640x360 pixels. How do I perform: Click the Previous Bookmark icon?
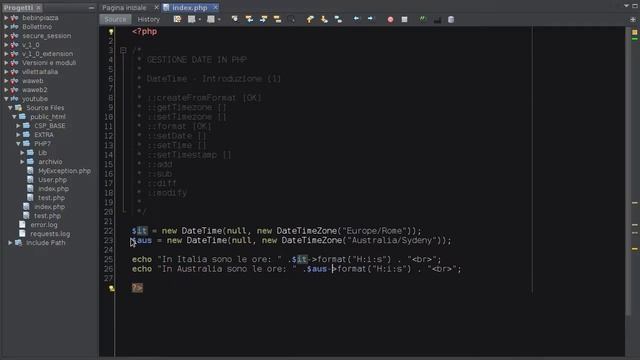point(310,19)
